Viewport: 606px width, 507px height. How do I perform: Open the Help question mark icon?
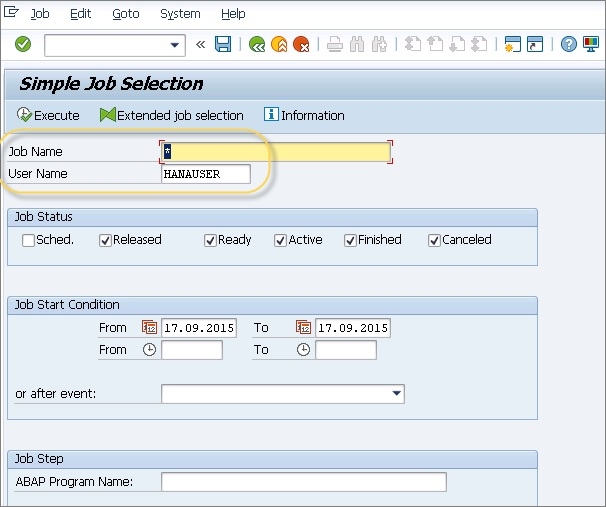coord(568,44)
